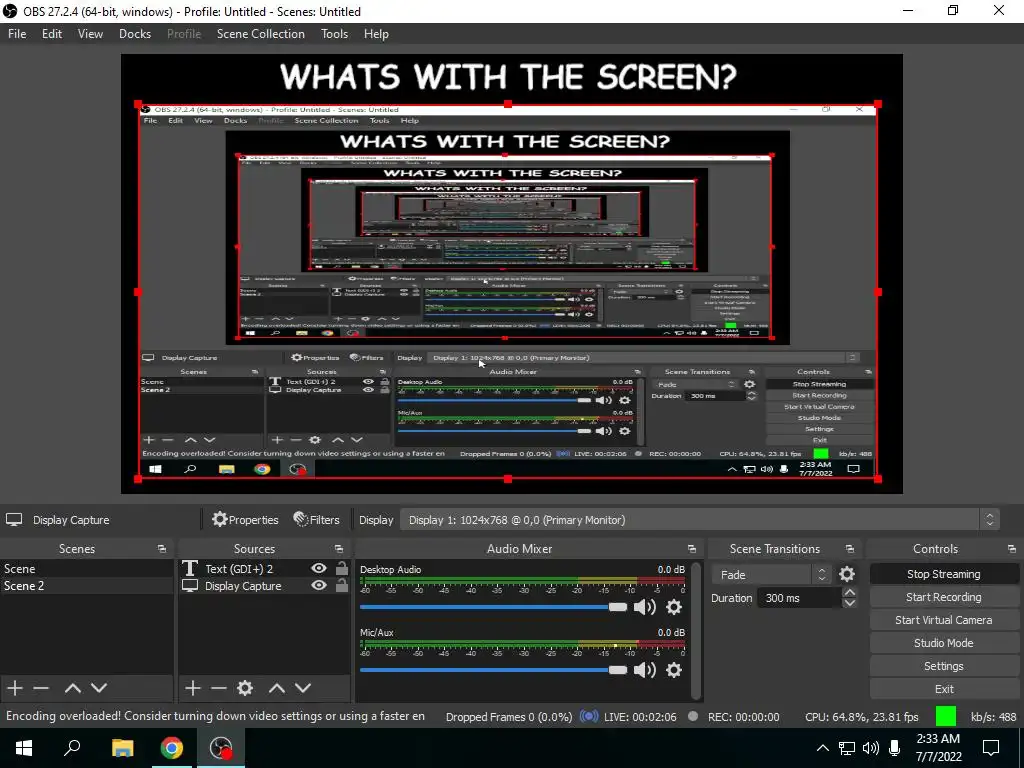Click the Display Capture monitor icon in source toolbar
The width and height of the screenshot is (1024, 768).
pos(14,520)
